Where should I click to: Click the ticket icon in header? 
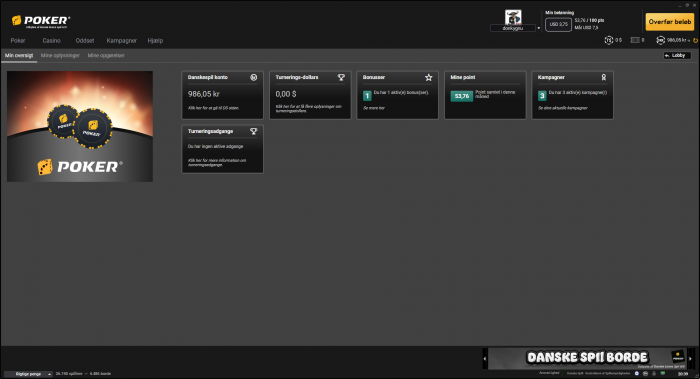(x=635, y=40)
